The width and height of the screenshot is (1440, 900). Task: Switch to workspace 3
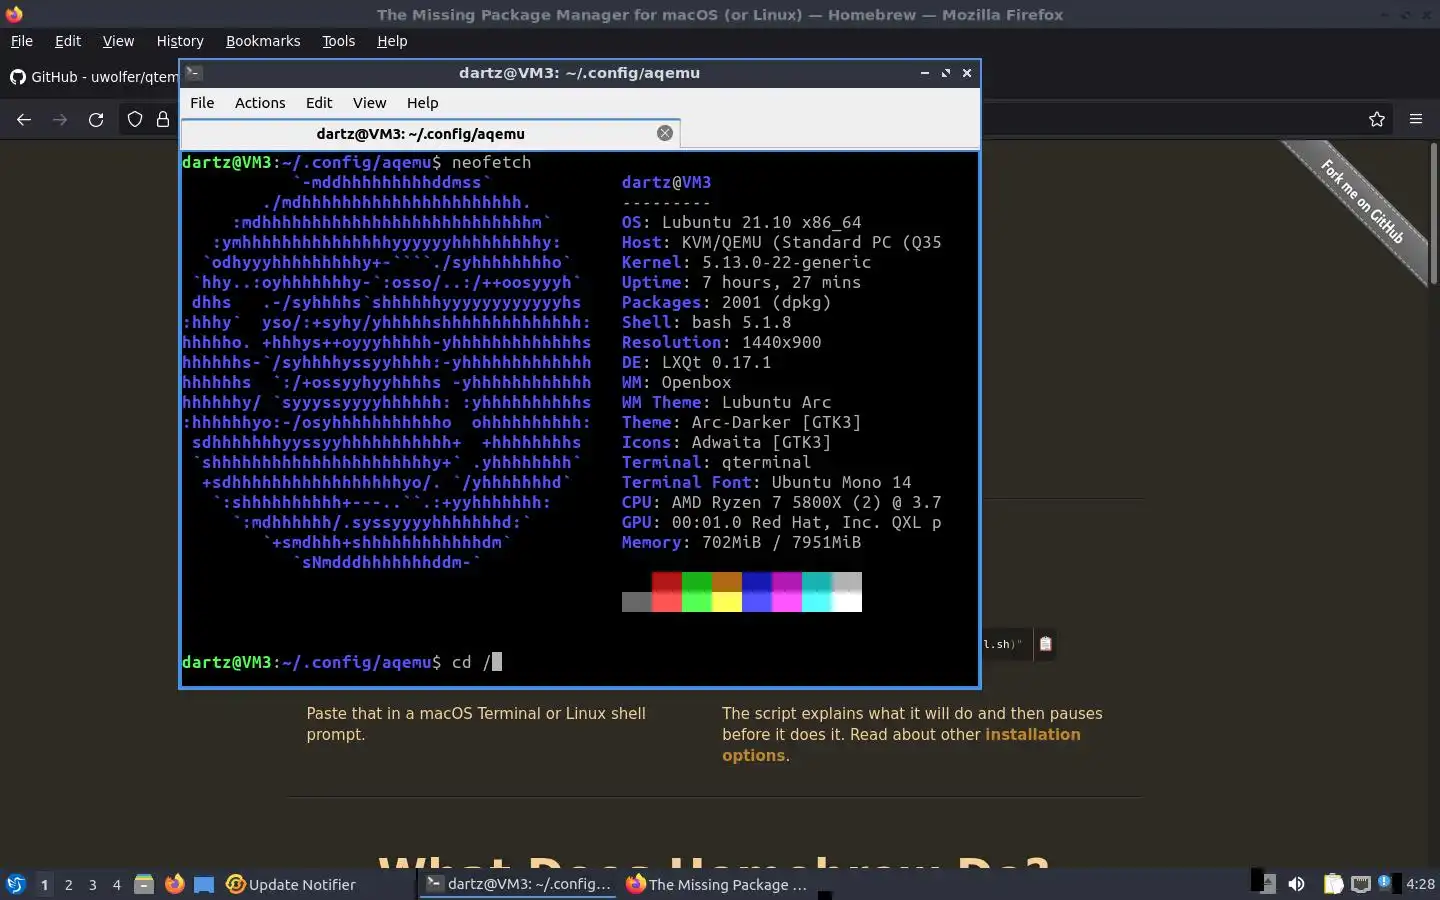pos(93,884)
